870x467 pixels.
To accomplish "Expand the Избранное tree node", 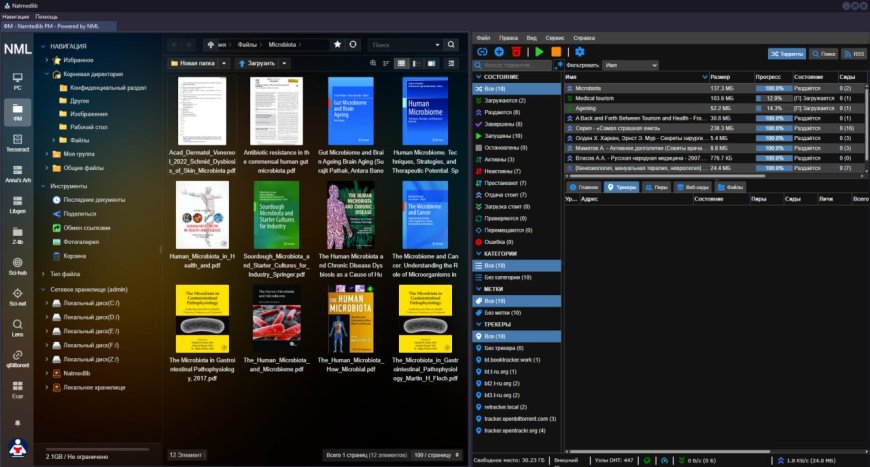I will (47, 60).
